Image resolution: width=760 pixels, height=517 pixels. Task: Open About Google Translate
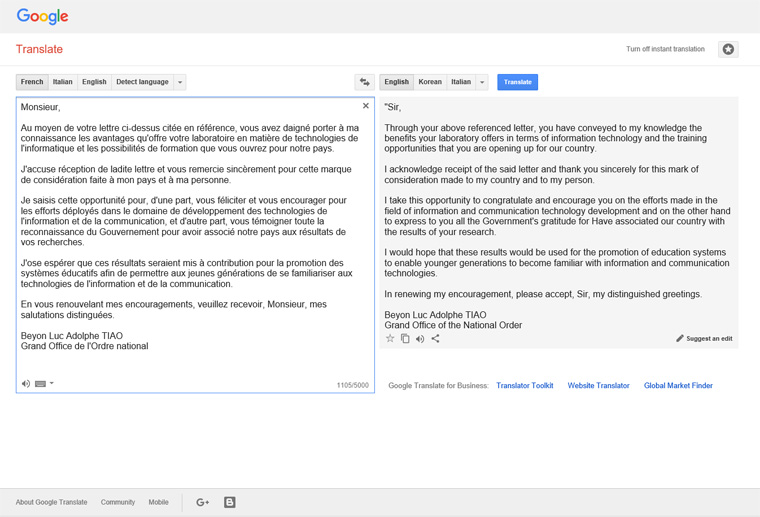coord(51,502)
